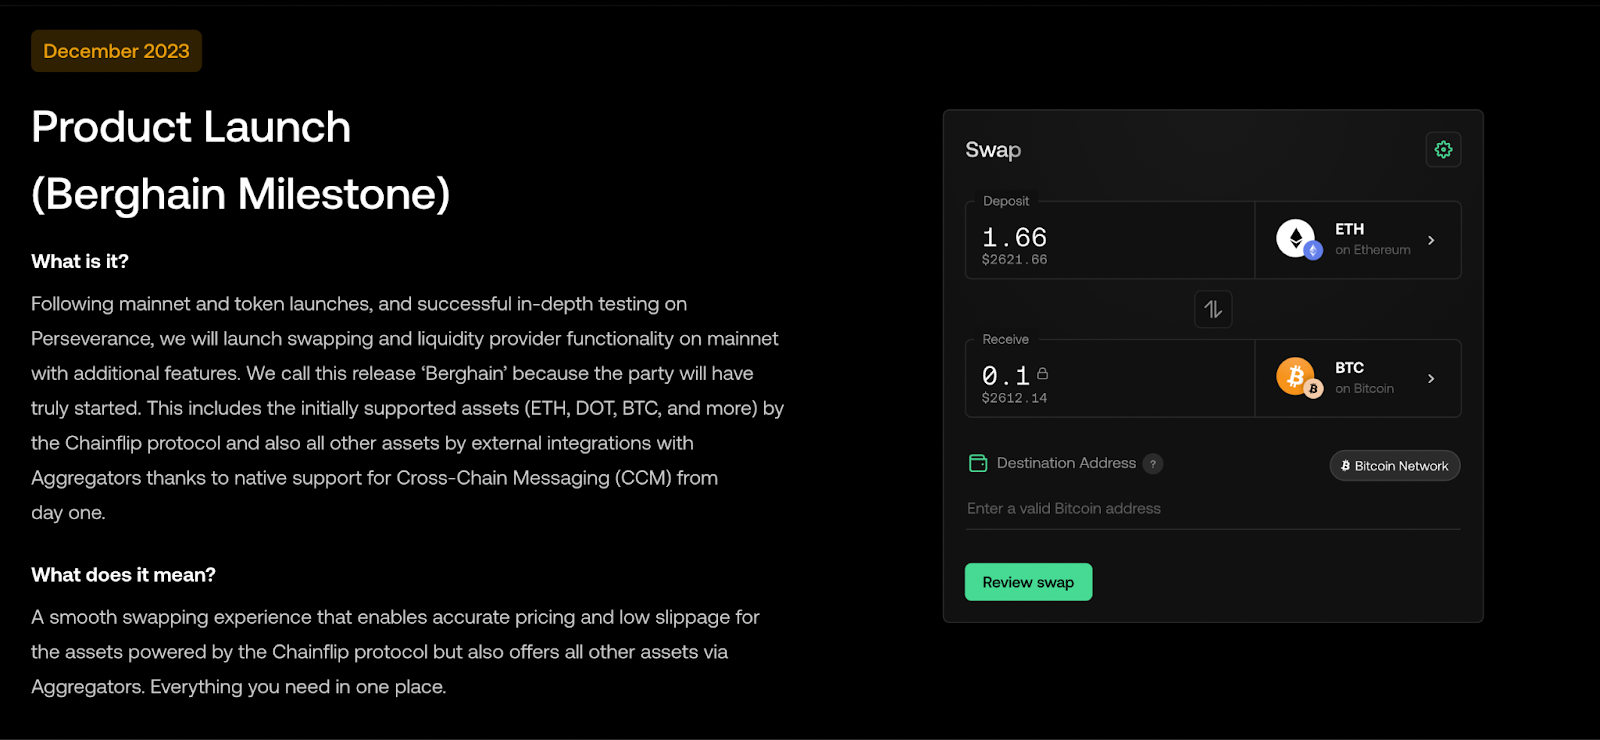This screenshot has height=740, width=1600.
Task: Focus the Bitcoin address input field
Action: [1213, 509]
